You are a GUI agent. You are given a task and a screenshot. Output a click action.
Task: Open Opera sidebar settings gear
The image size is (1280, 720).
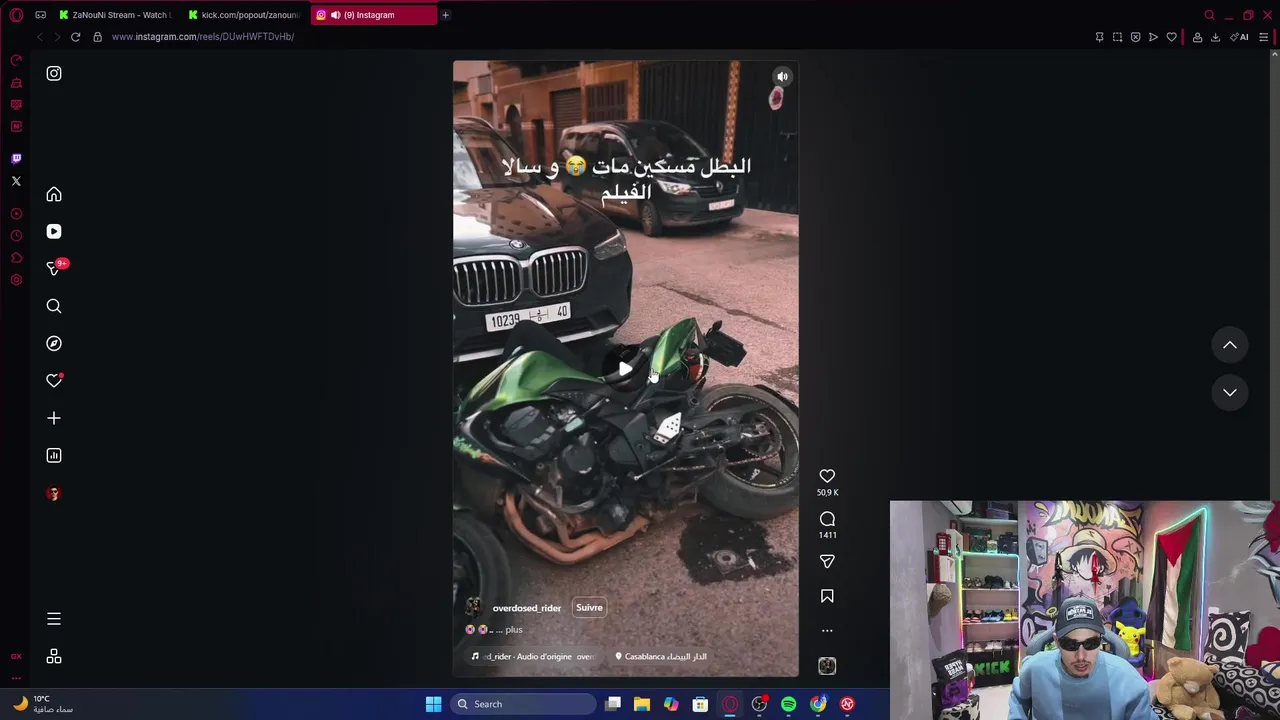(x=16, y=280)
